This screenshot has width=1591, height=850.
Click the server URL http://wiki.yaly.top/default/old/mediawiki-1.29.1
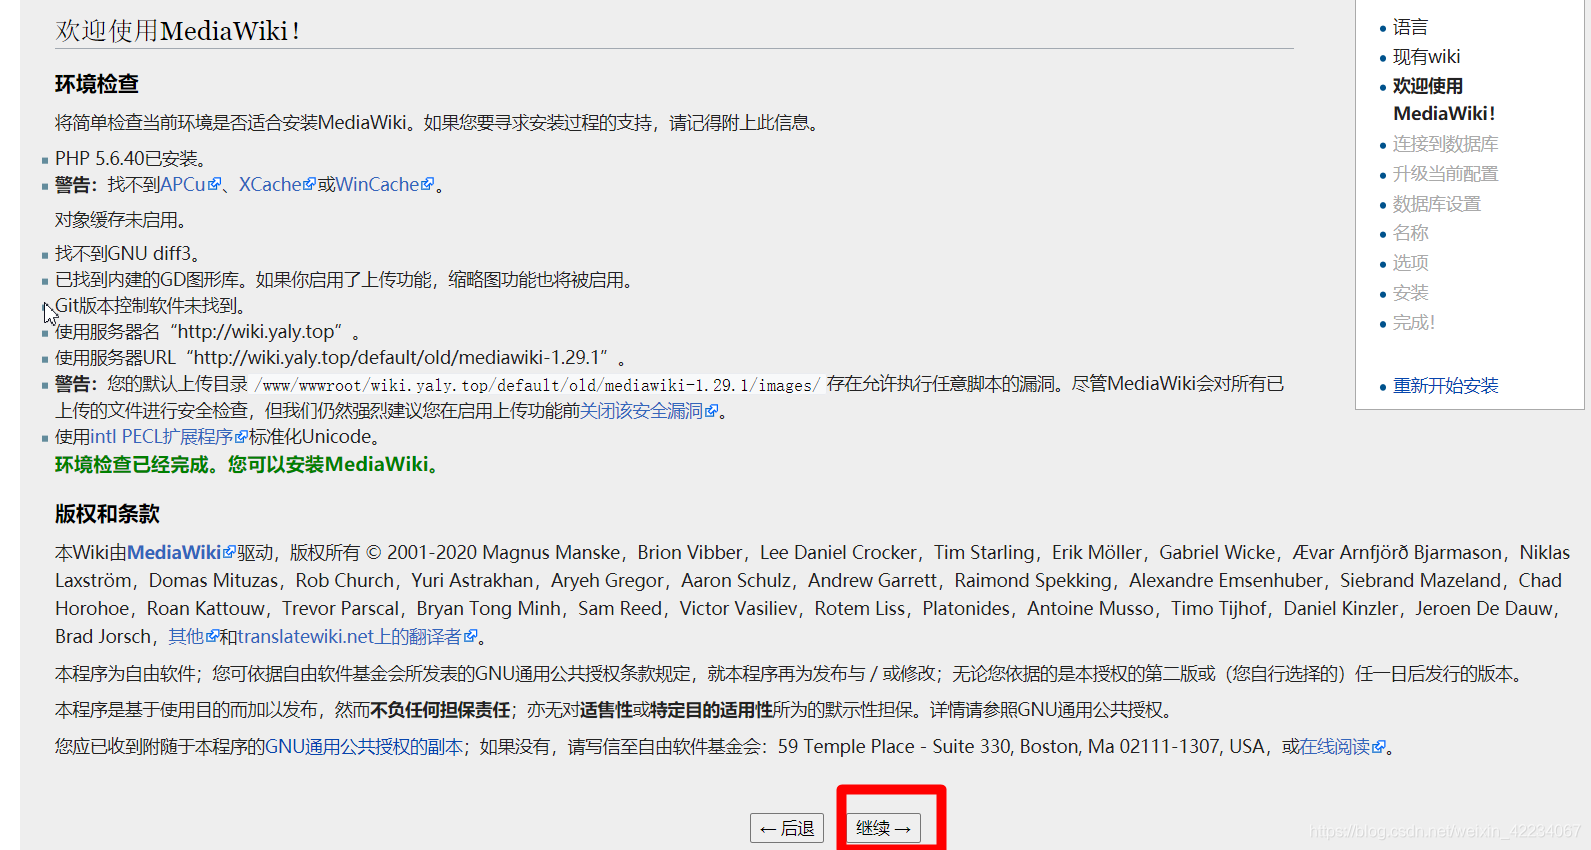[x=400, y=358]
